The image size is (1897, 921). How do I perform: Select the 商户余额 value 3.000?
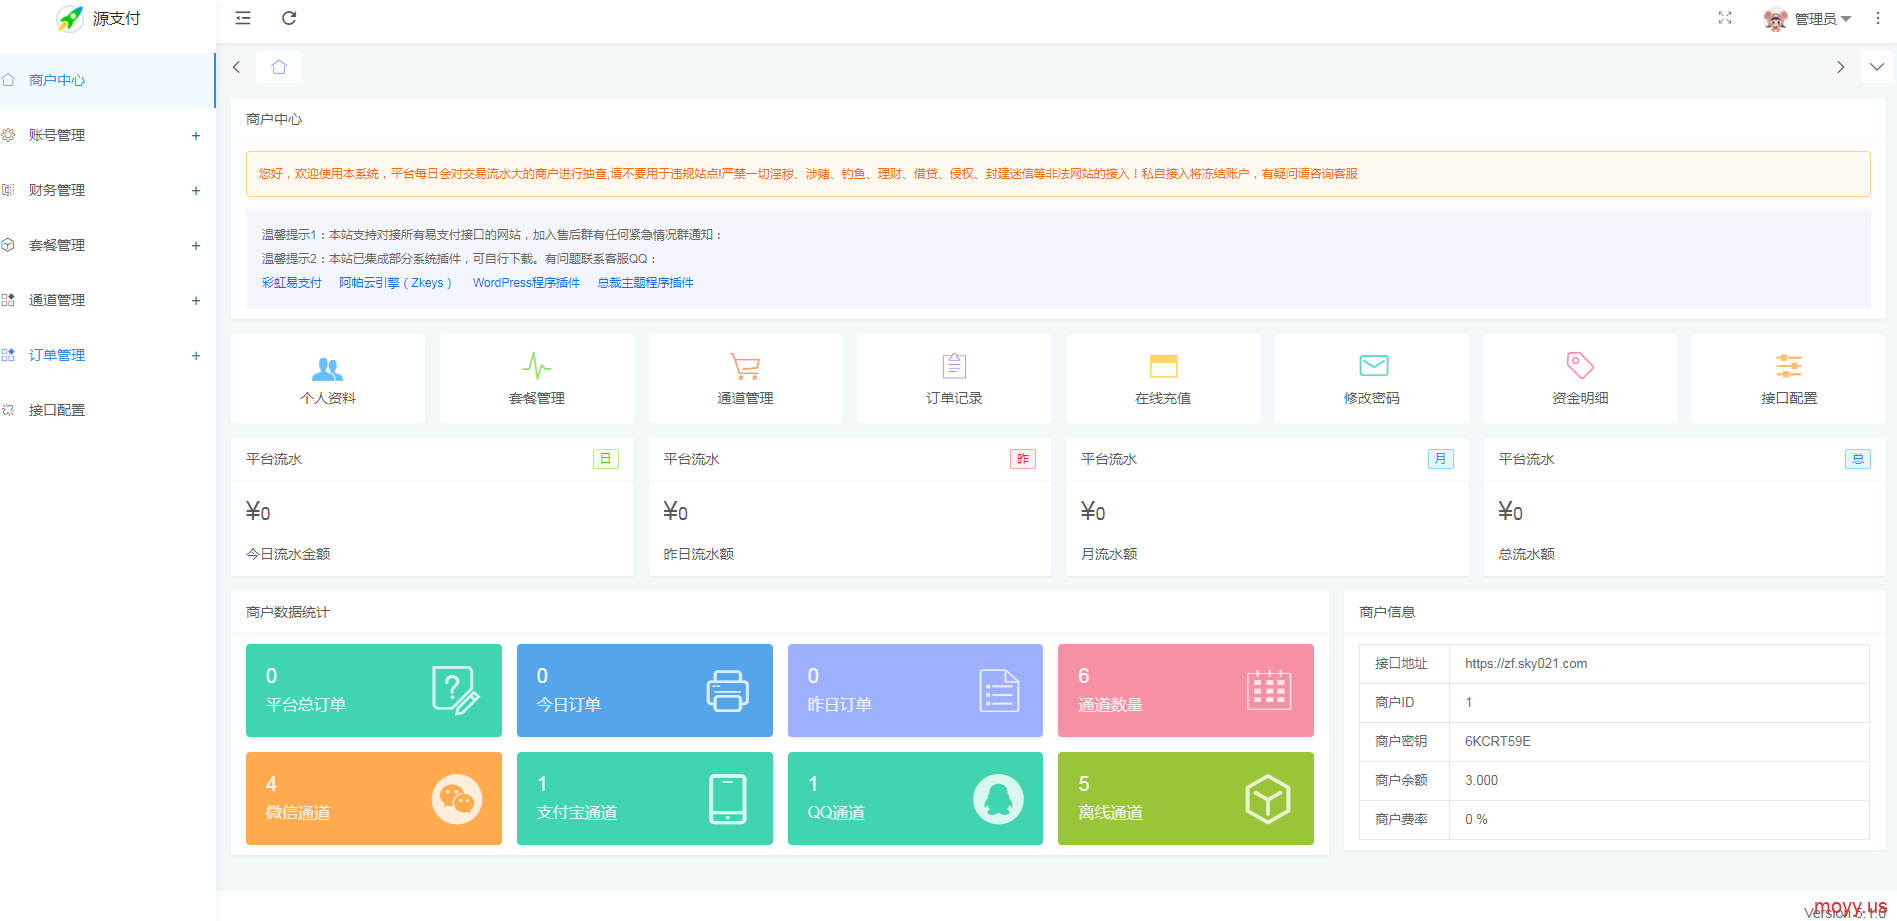(x=1482, y=781)
